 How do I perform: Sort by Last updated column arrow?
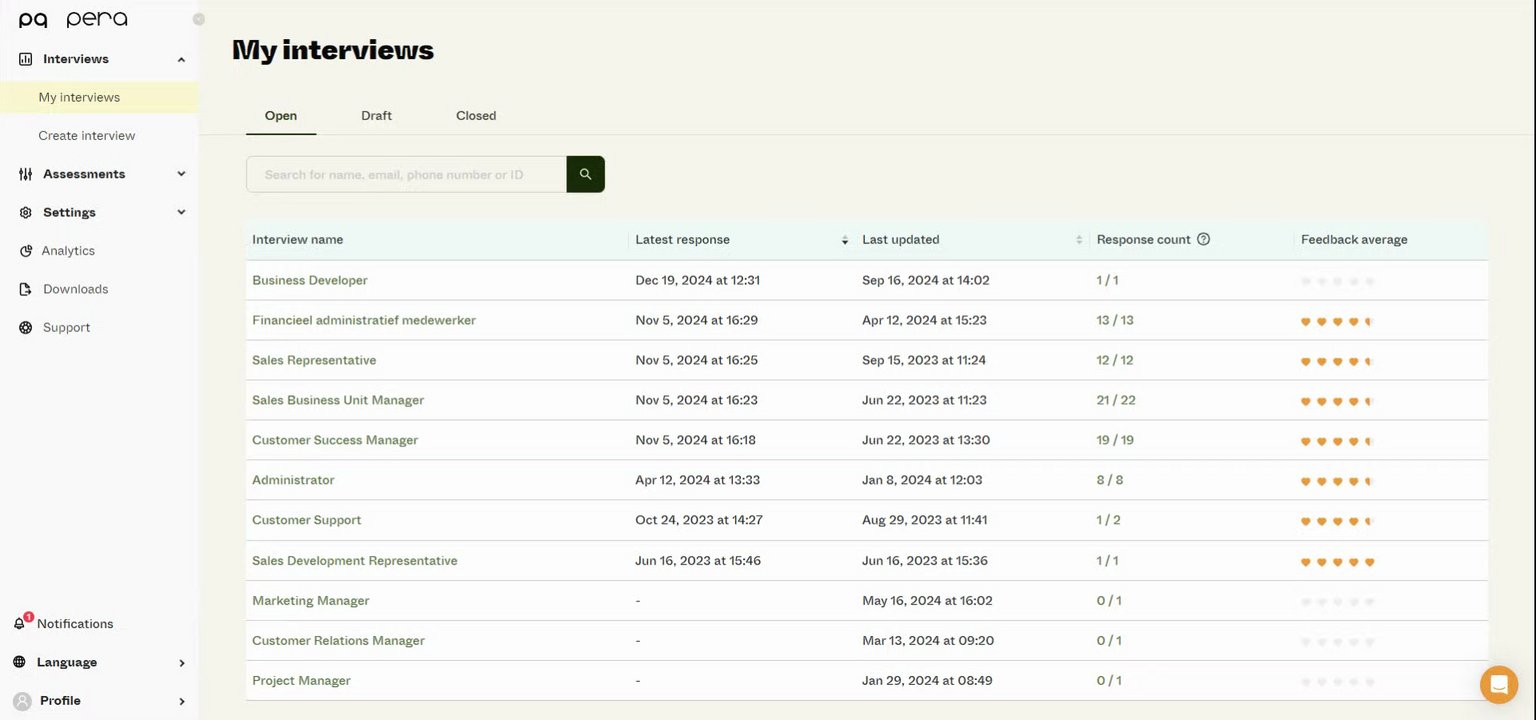coord(1079,240)
